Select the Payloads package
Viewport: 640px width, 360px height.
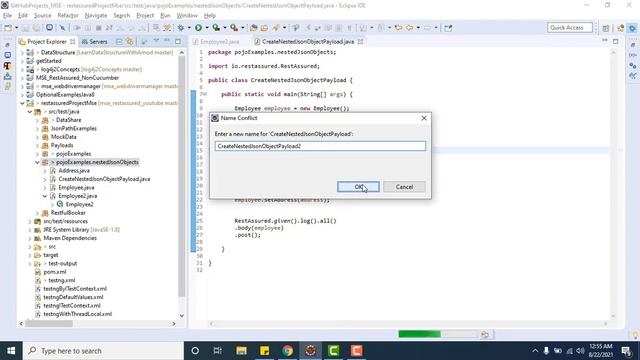(62, 145)
